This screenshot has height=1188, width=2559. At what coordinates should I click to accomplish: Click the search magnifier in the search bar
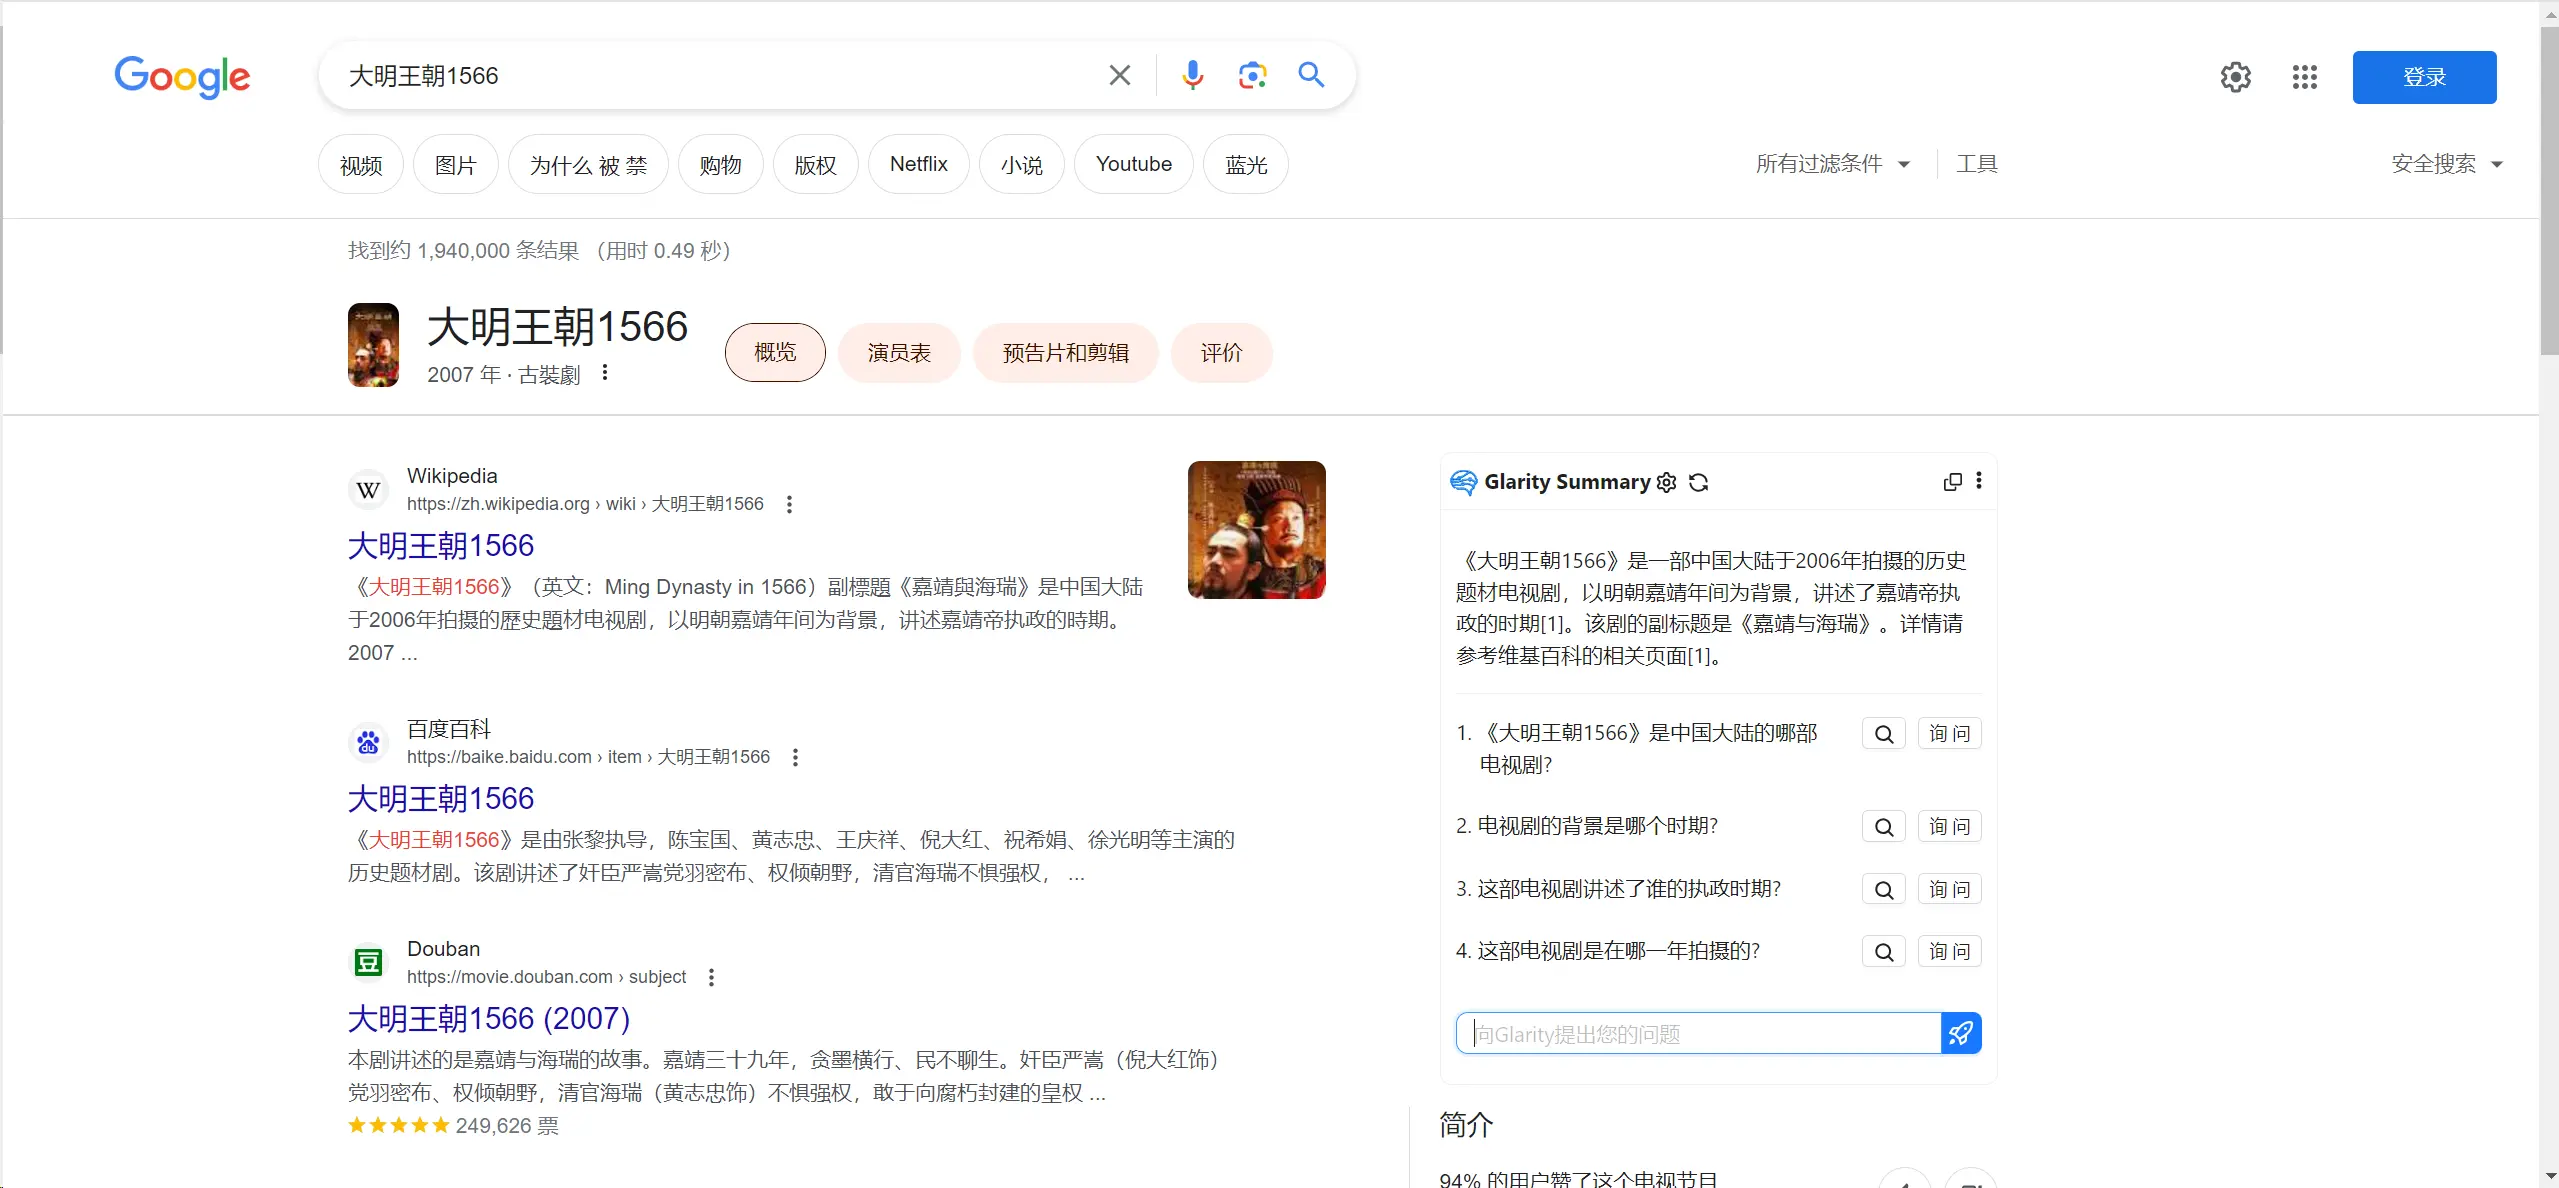click(1310, 75)
